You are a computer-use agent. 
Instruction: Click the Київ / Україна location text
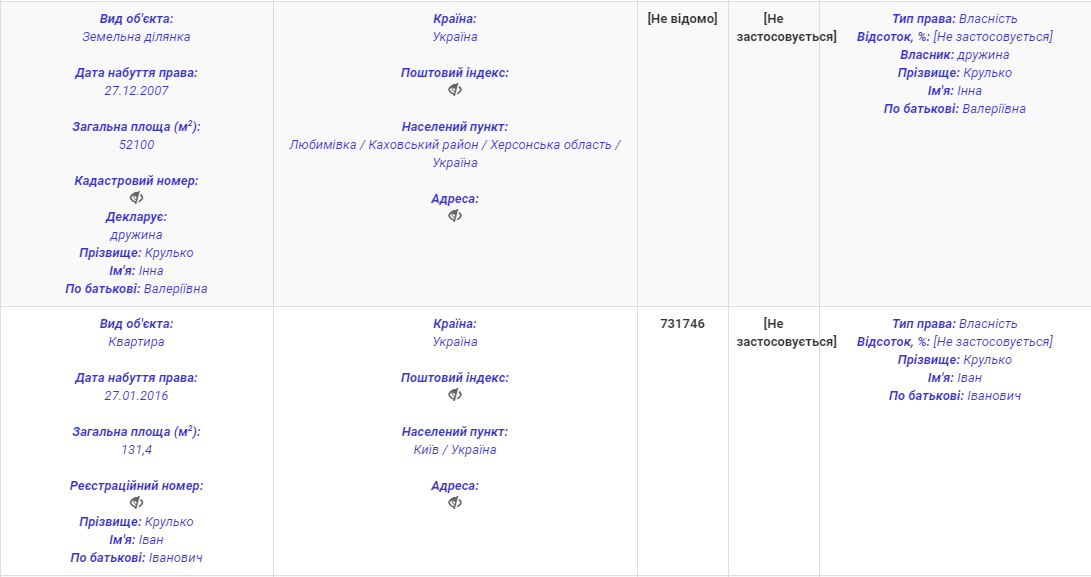coord(455,450)
